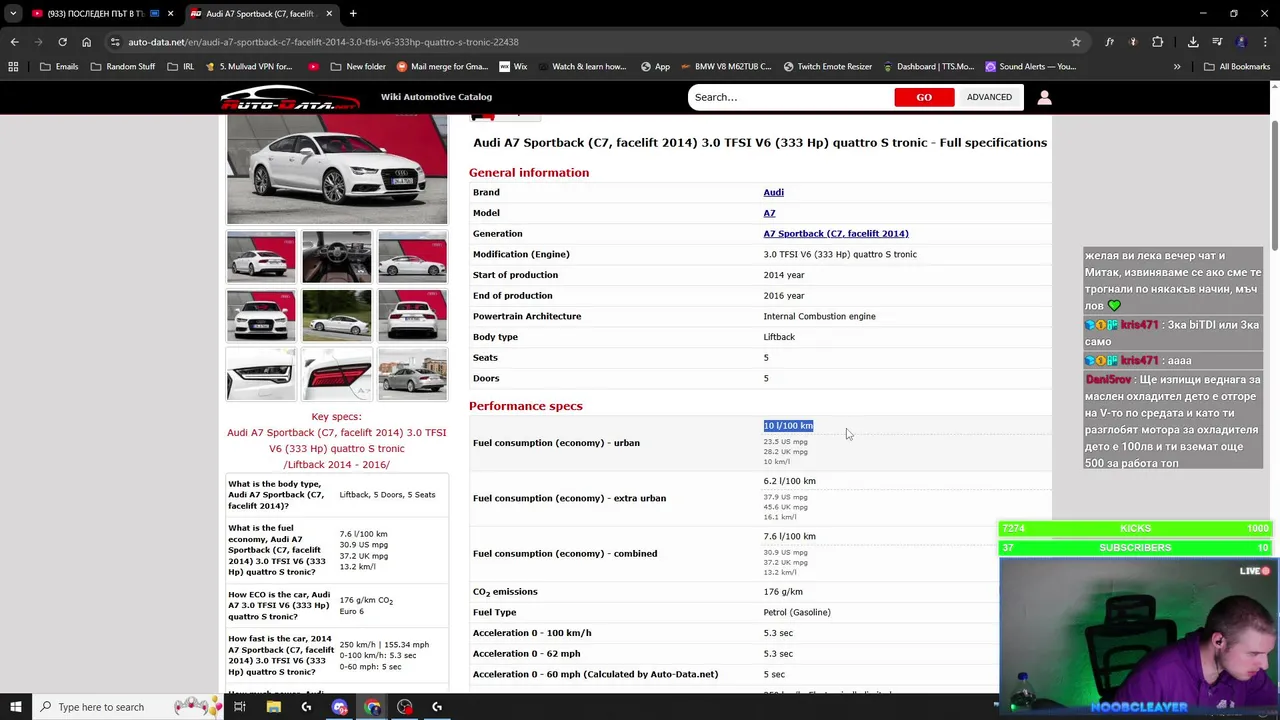
Task: Open the Twitch Emote Resizer bookmark
Action: coord(828,67)
